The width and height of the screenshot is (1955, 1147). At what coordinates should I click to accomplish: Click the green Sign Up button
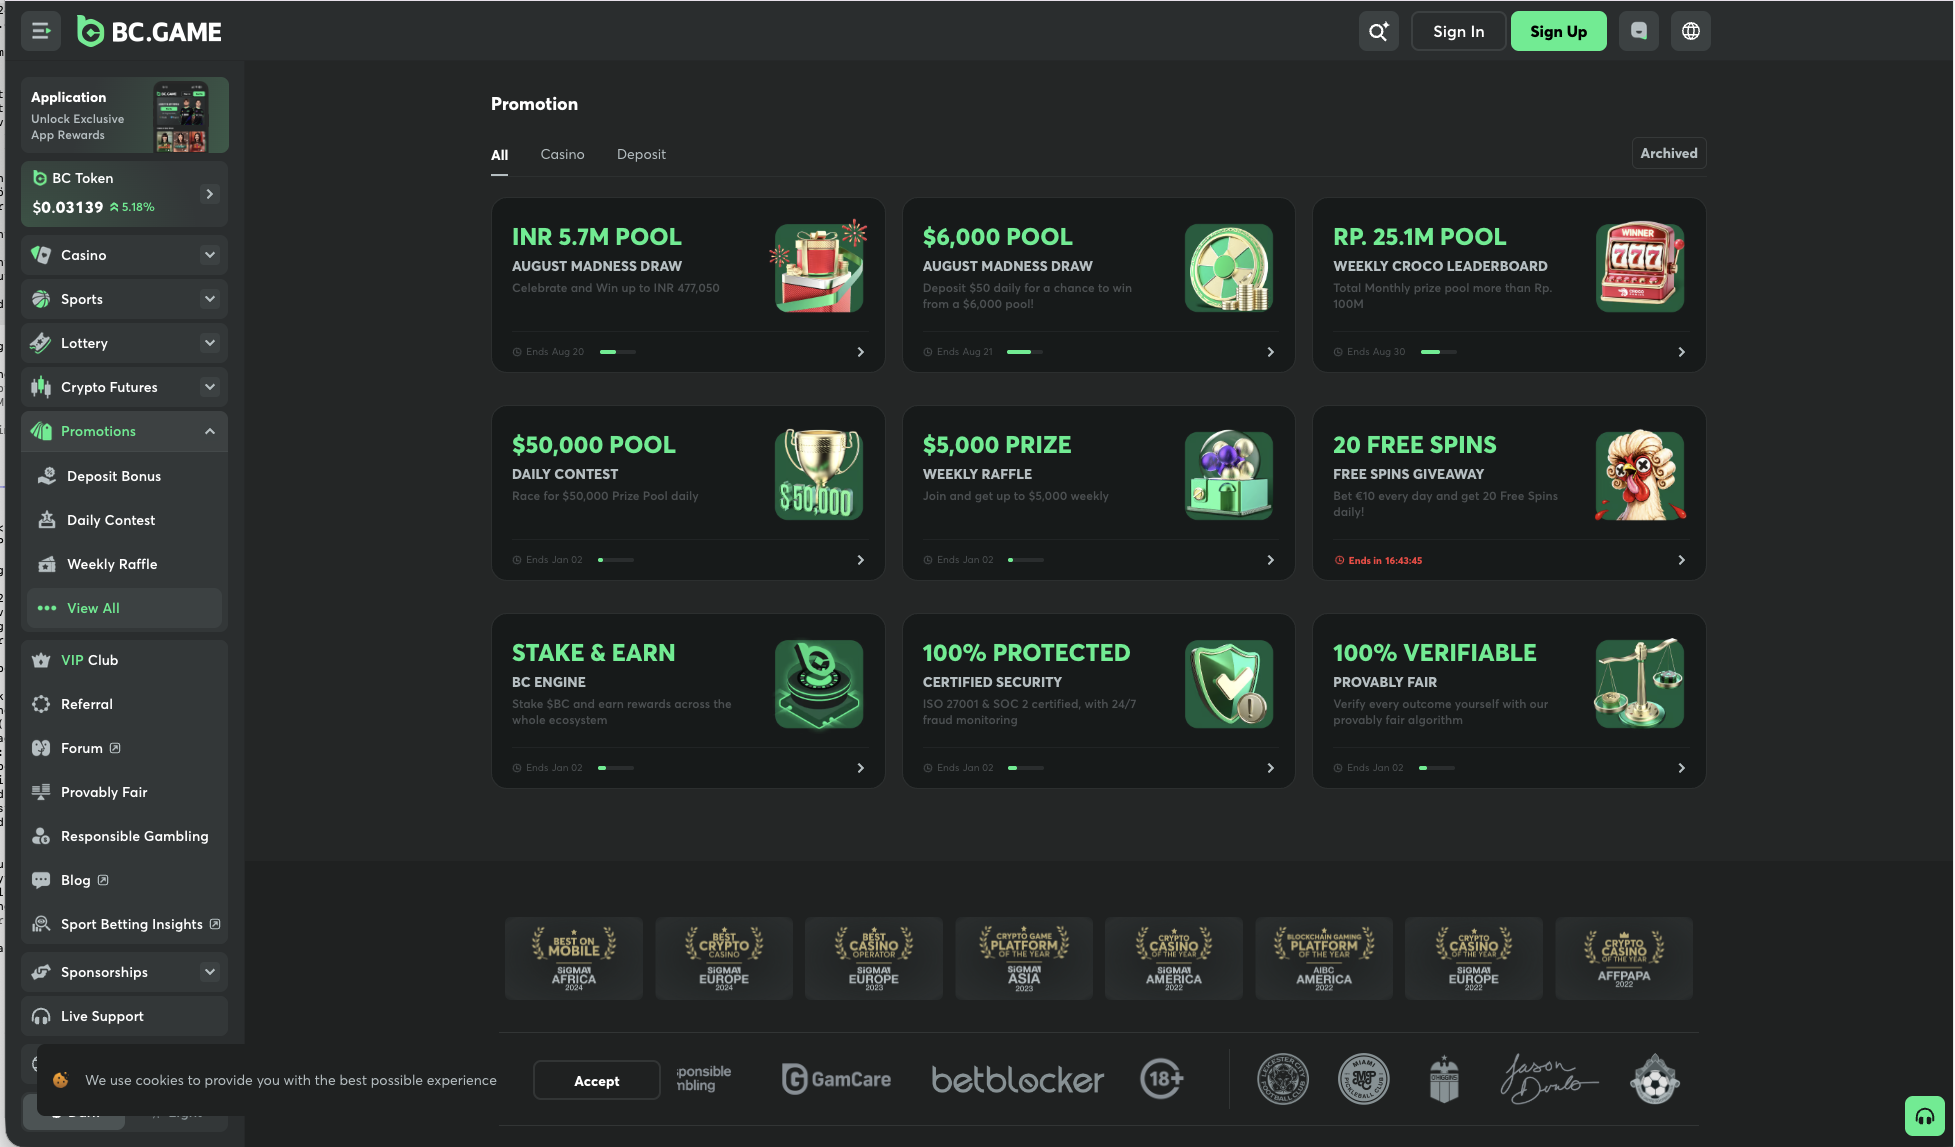(x=1558, y=31)
